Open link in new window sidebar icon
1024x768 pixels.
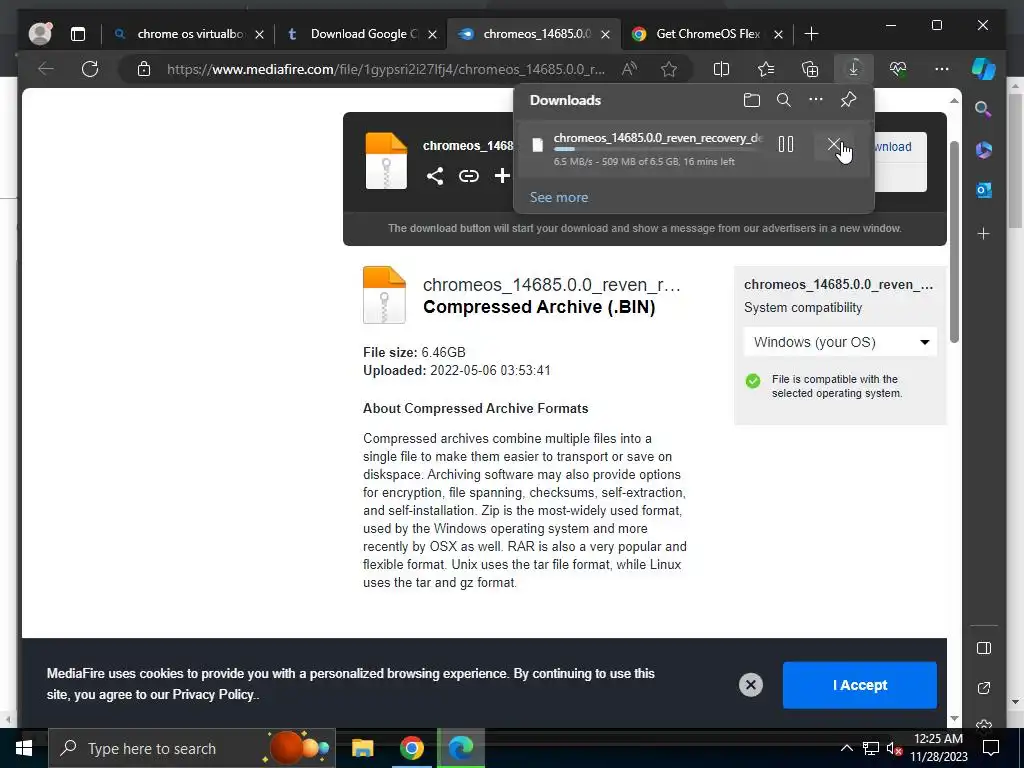pyautogui.click(x=984, y=688)
